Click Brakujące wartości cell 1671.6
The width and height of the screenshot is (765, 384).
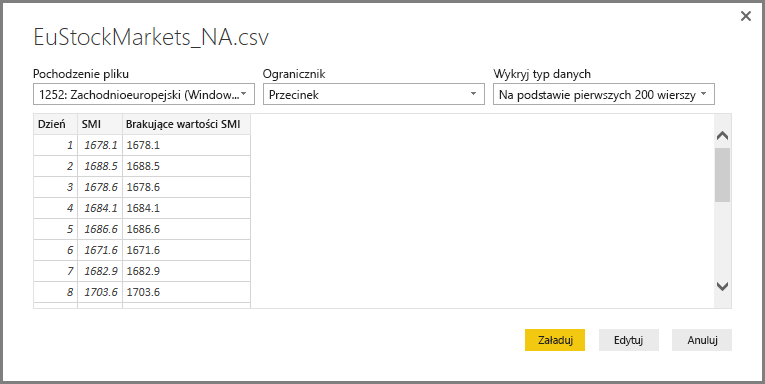[x=186, y=250]
